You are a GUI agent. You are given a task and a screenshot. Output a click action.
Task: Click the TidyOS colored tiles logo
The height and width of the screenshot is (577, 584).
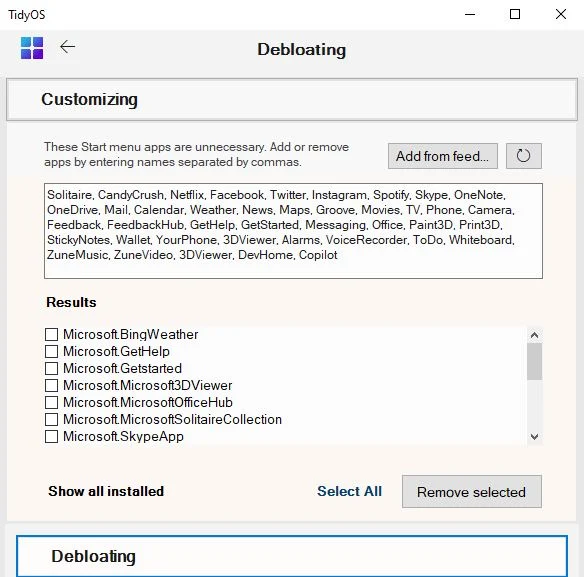(x=32, y=48)
